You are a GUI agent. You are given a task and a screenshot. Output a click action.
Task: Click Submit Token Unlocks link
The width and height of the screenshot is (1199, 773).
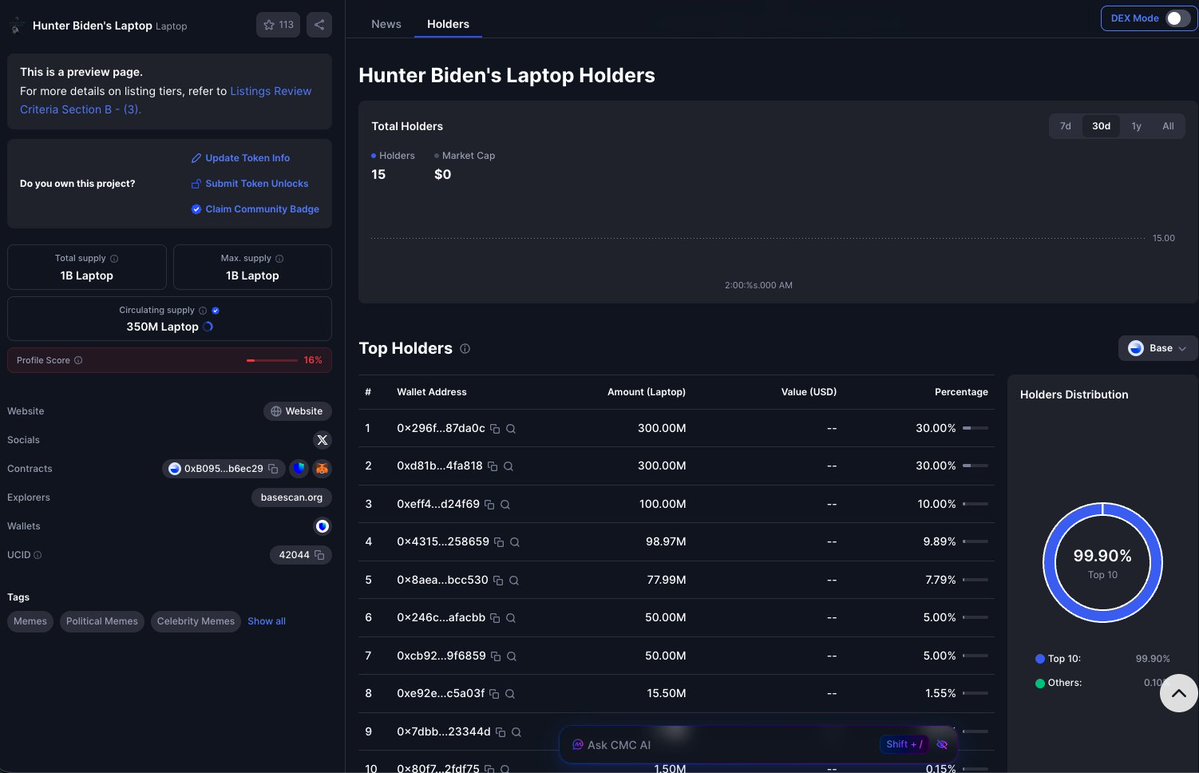[x=250, y=184]
